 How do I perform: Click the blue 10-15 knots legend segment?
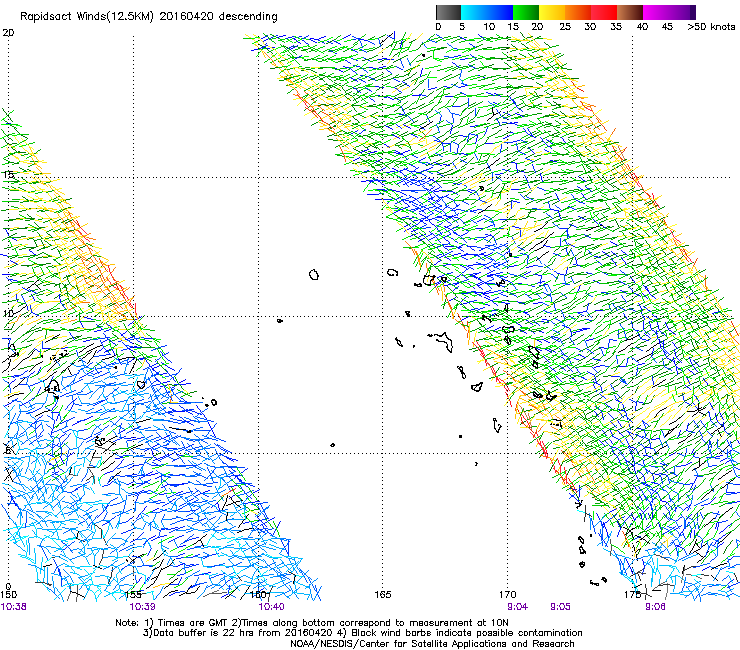[500, 12]
